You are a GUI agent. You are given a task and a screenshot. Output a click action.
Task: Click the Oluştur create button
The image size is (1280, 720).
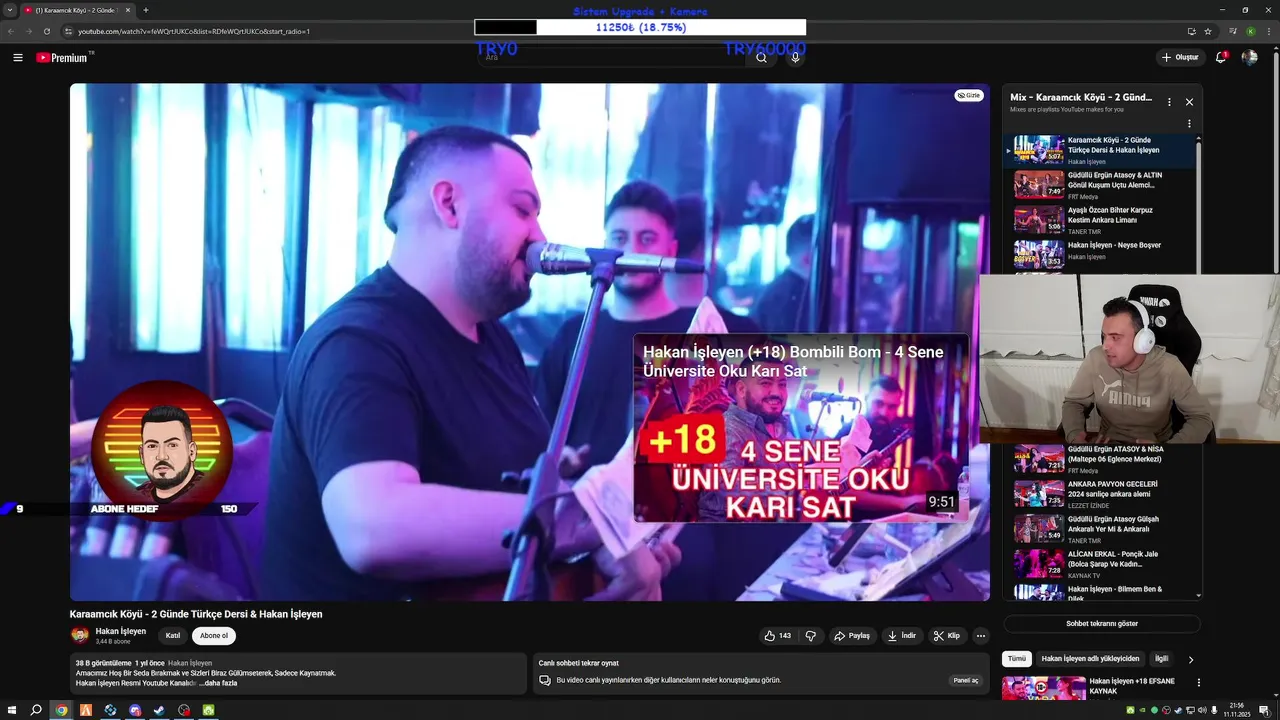1179,58
